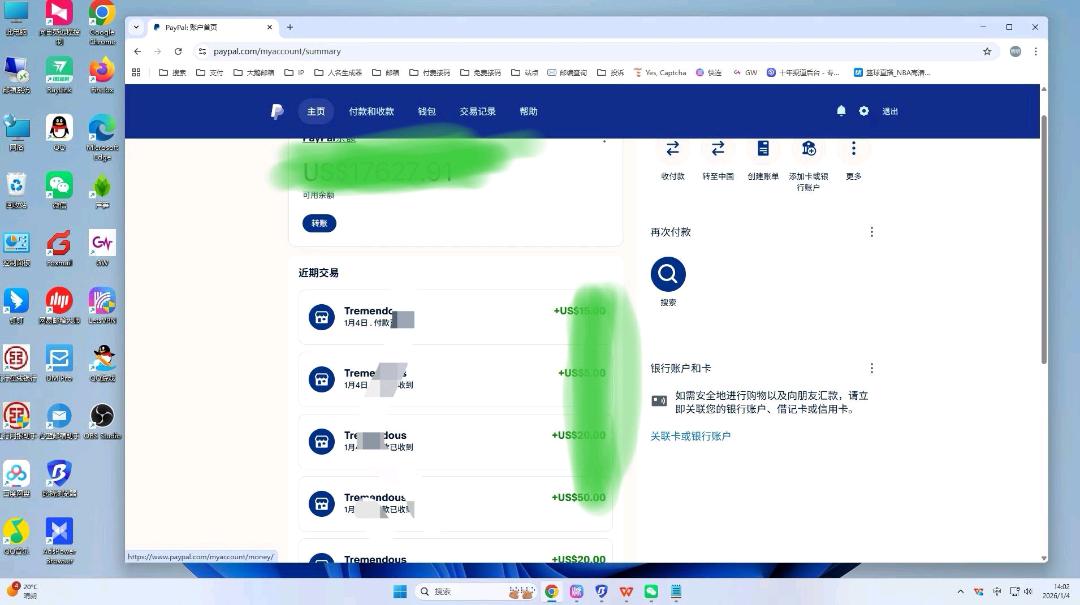View site information icon in address bar
The image size is (1080, 605).
coord(202,51)
